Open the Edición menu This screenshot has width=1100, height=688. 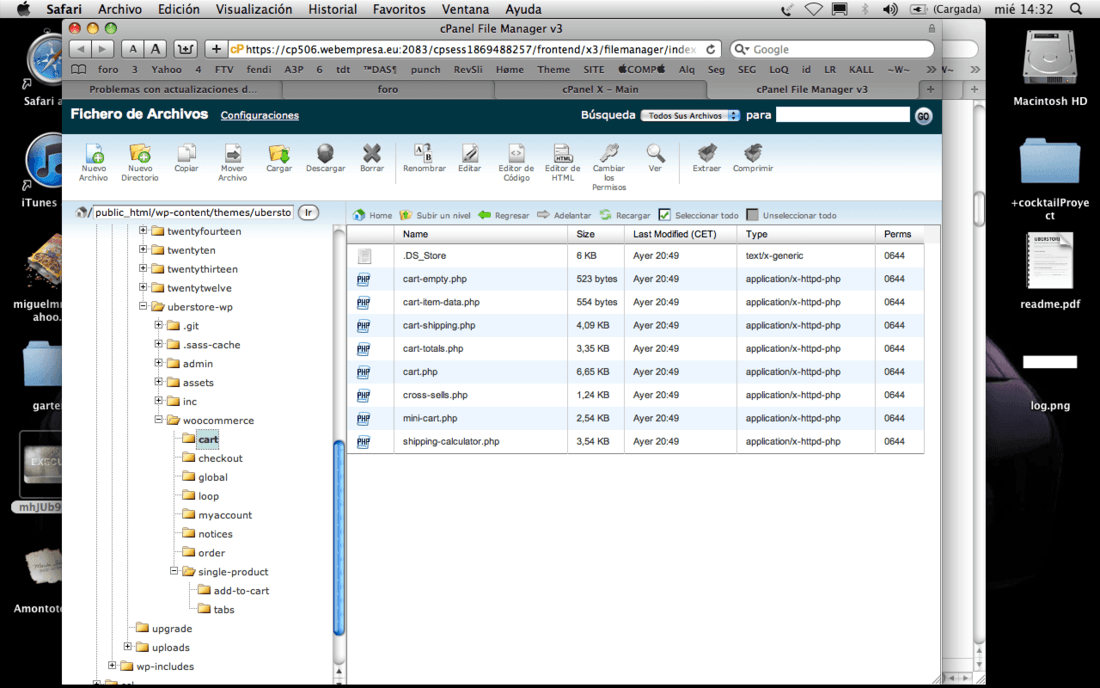point(178,9)
